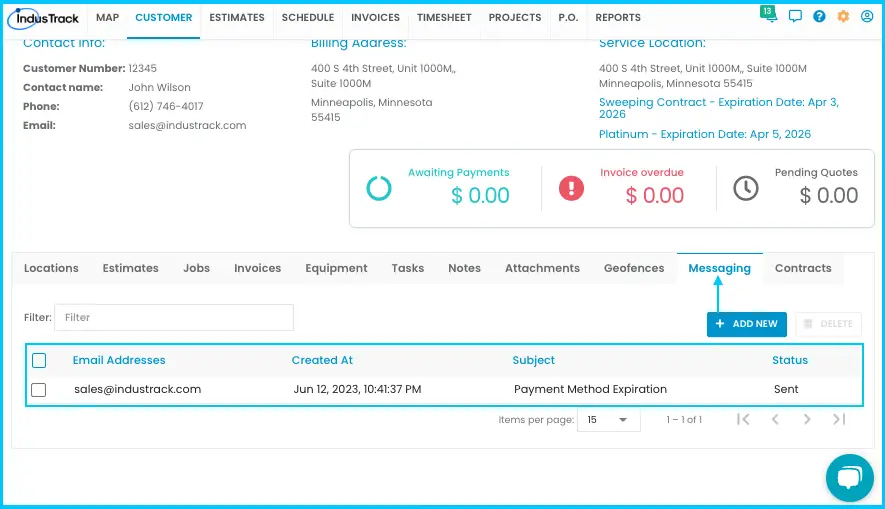This screenshot has width=885, height=509.
Task: Open the INVOICES menu
Action: pos(375,17)
